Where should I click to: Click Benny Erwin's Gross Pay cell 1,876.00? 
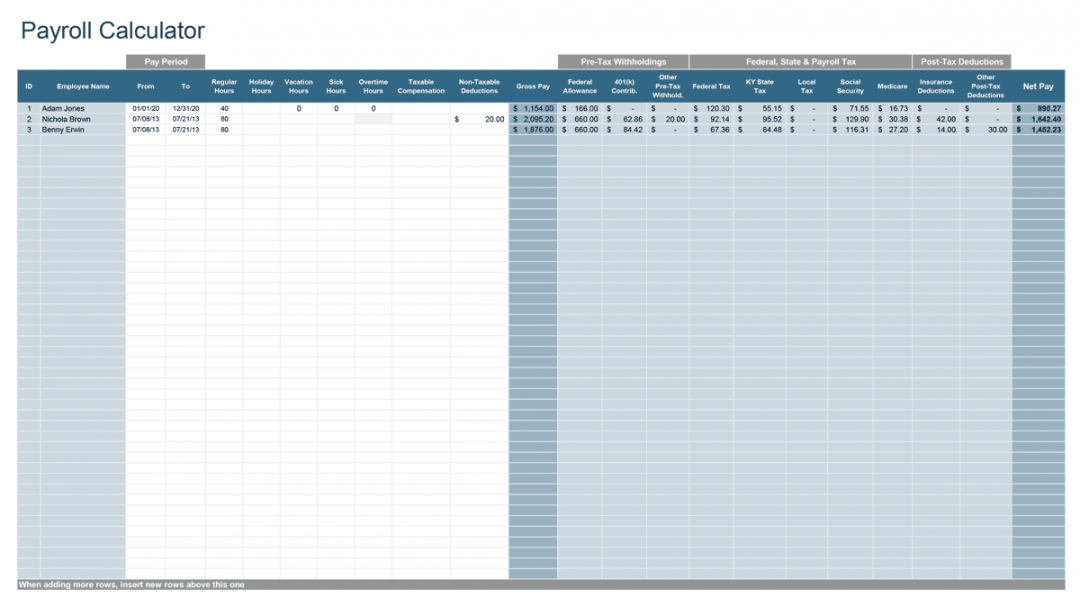click(533, 130)
